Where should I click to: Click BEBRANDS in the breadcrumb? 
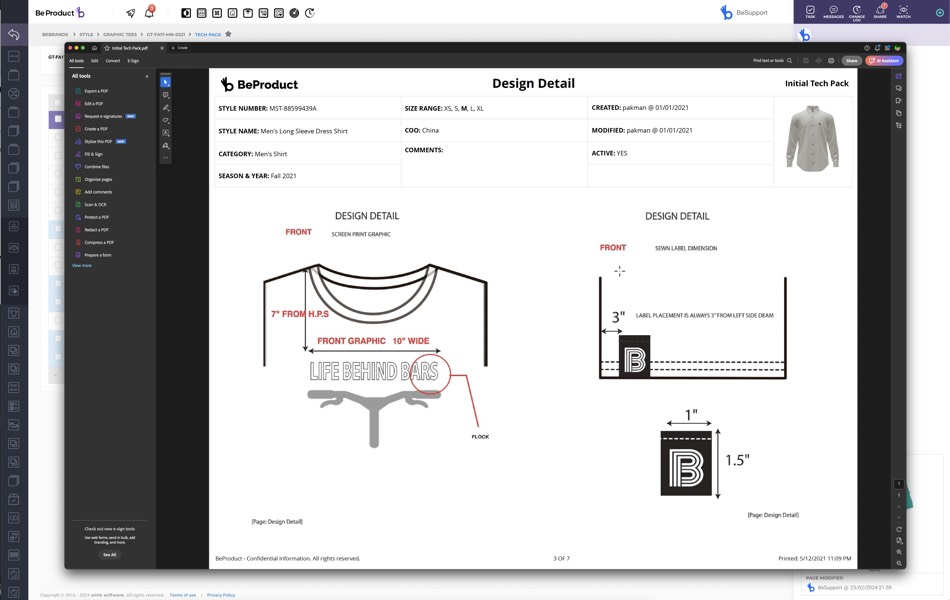[55, 35]
